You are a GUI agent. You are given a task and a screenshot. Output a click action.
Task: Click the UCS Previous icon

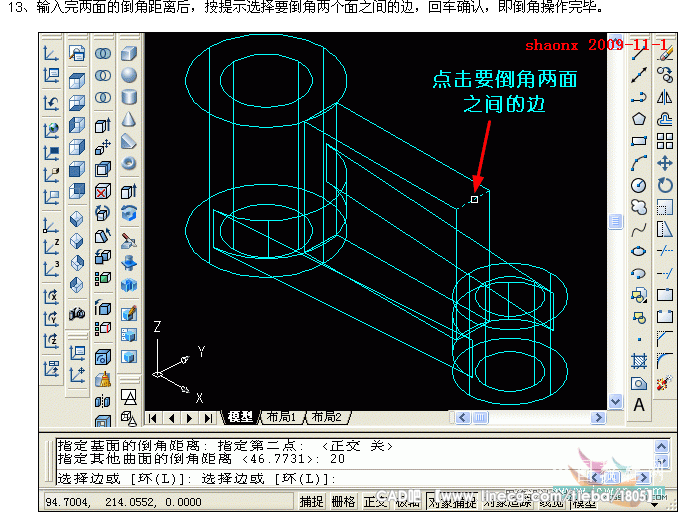click(x=51, y=103)
